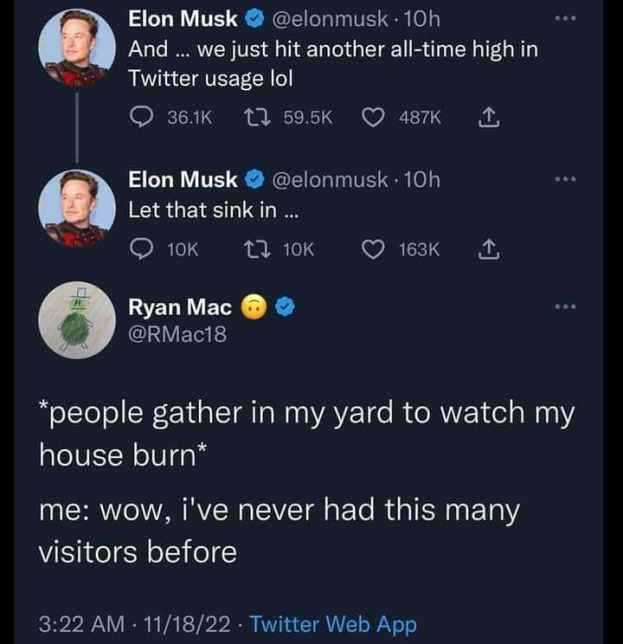This screenshot has width=623, height=644.
Task: Click Ryan Mac's blue verified badge
Action: [284, 308]
